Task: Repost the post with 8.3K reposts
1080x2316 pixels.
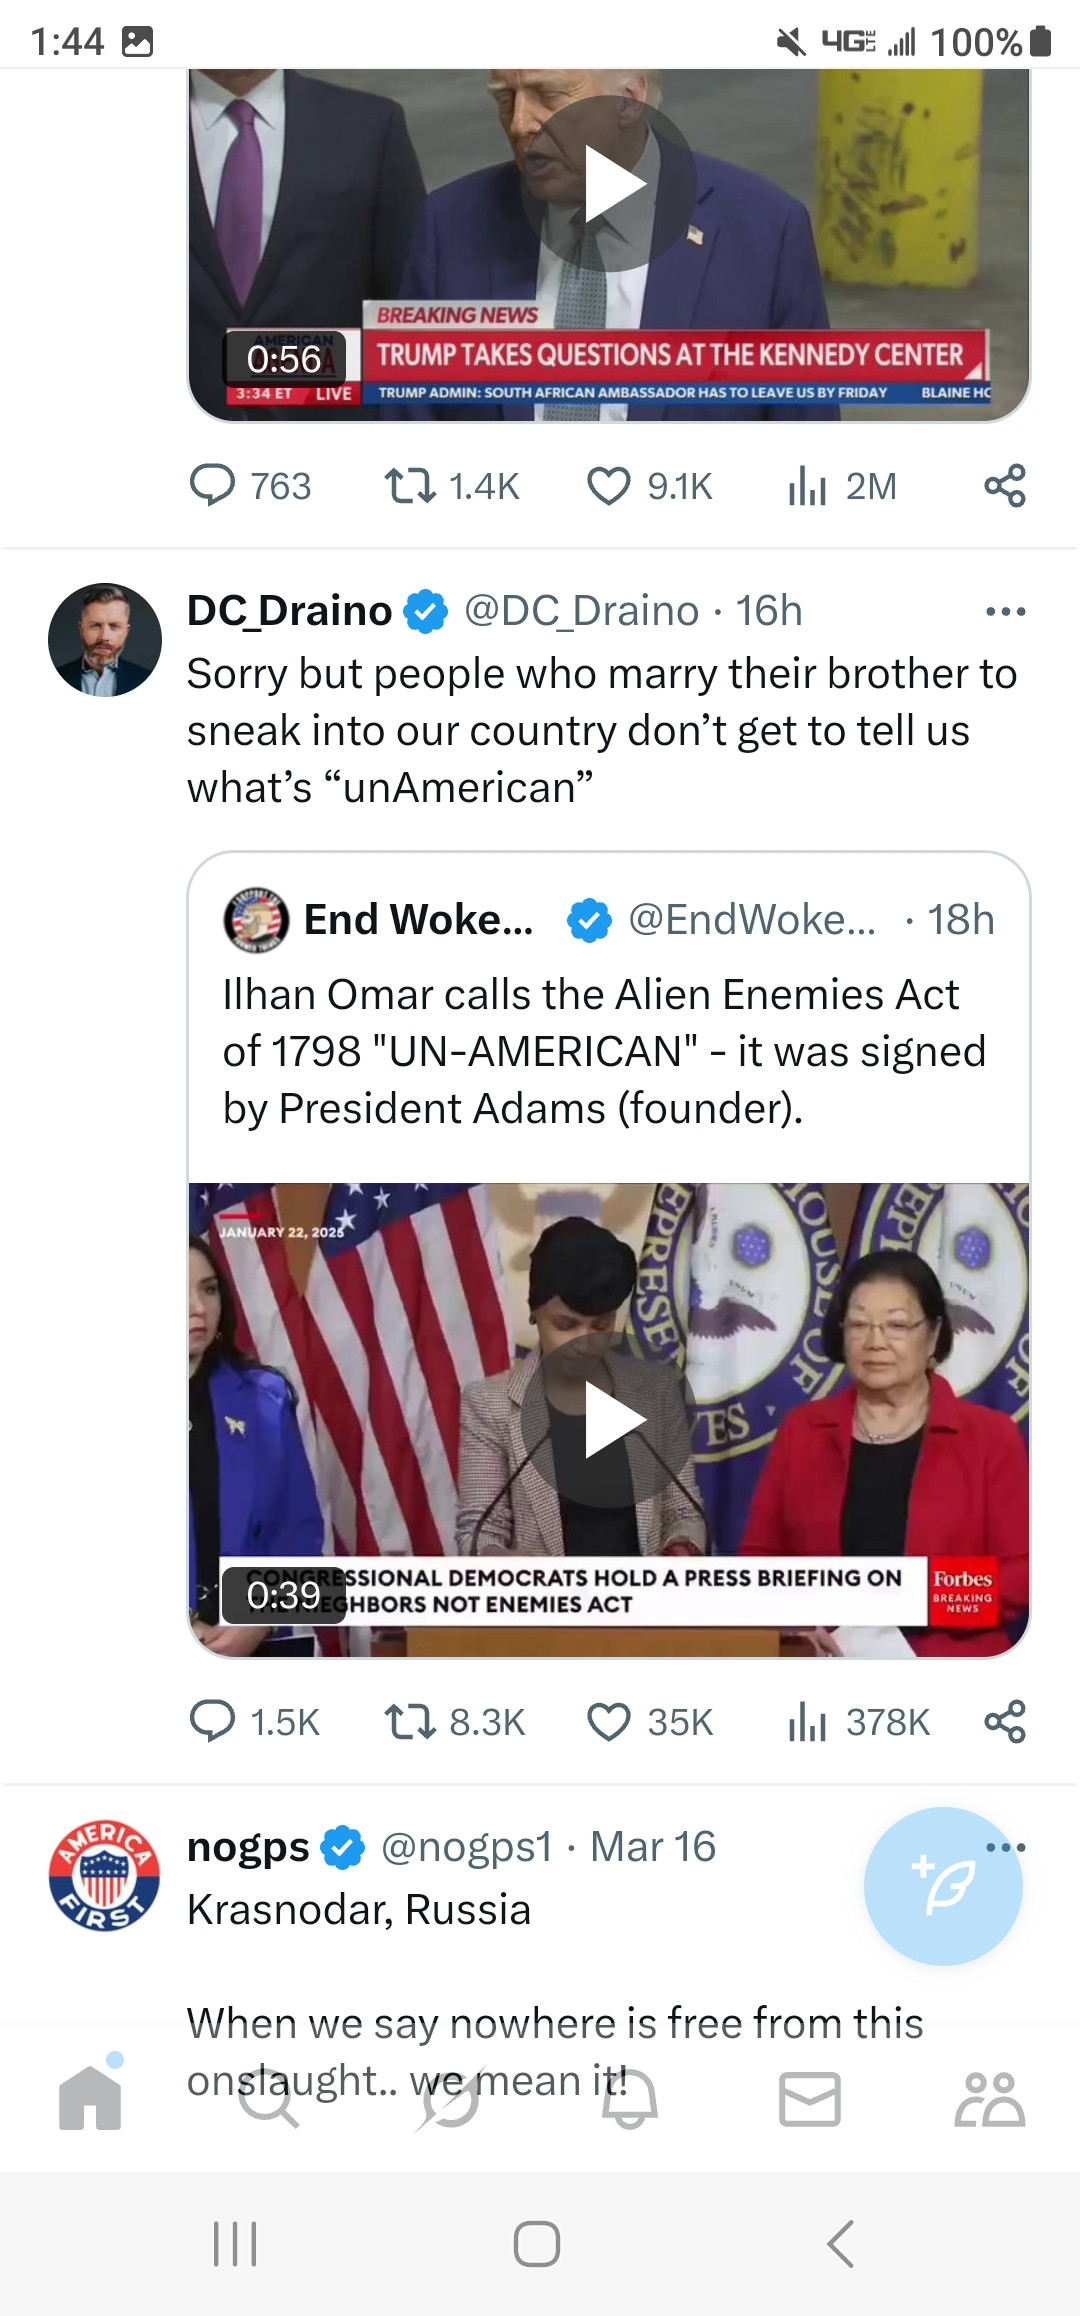Action: pyautogui.click(x=410, y=1721)
